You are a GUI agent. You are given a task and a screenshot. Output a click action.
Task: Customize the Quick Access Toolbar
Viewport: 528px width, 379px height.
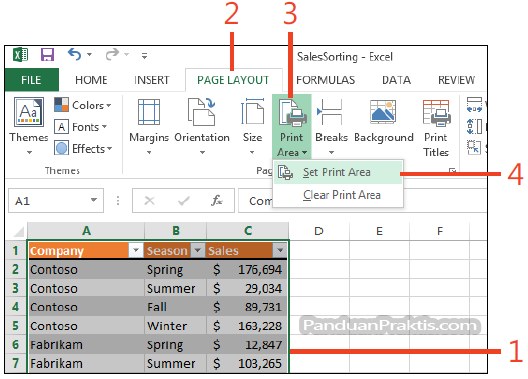tap(144, 56)
